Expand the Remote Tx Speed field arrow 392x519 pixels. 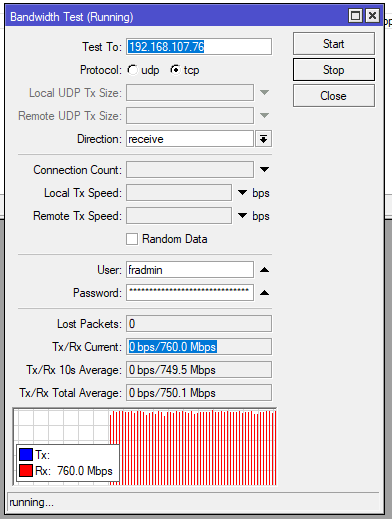[x=242, y=216]
